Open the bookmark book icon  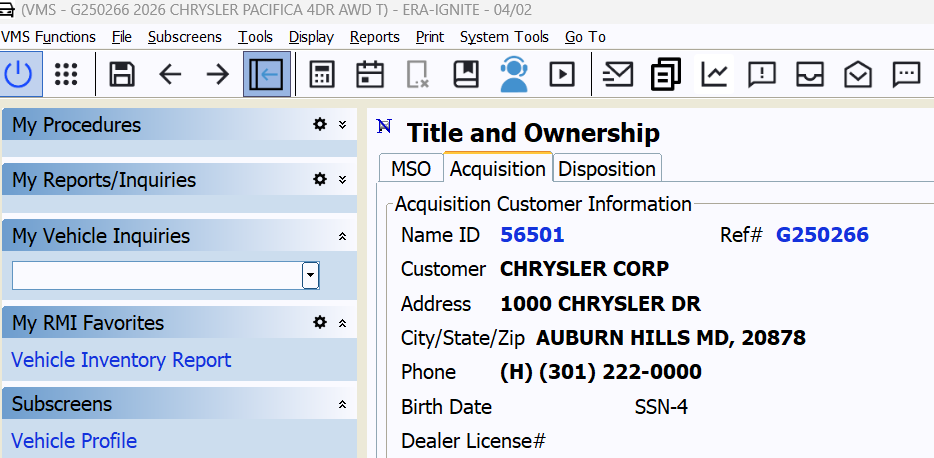pos(466,74)
